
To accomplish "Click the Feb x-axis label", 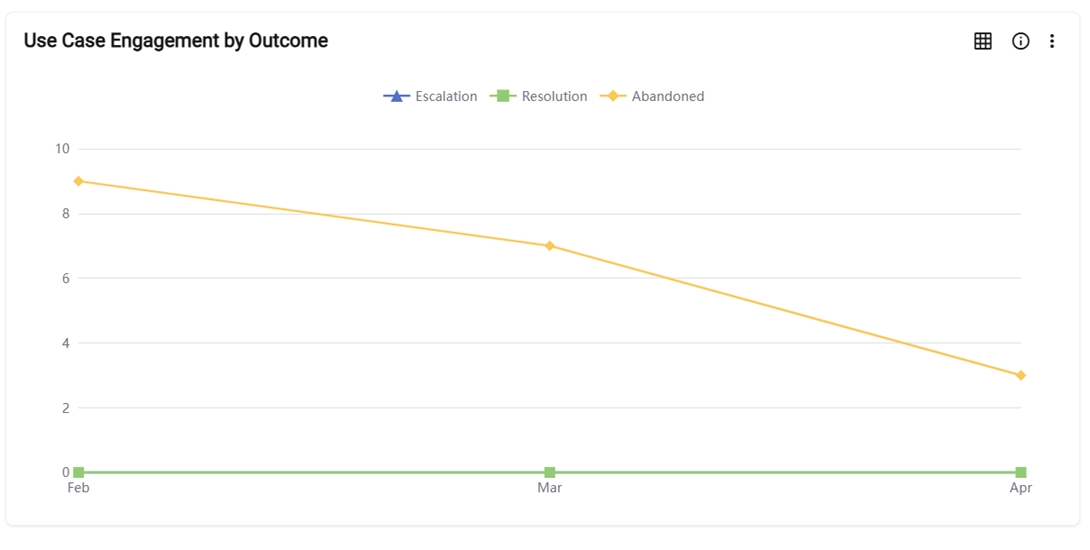I will (x=78, y=488).
